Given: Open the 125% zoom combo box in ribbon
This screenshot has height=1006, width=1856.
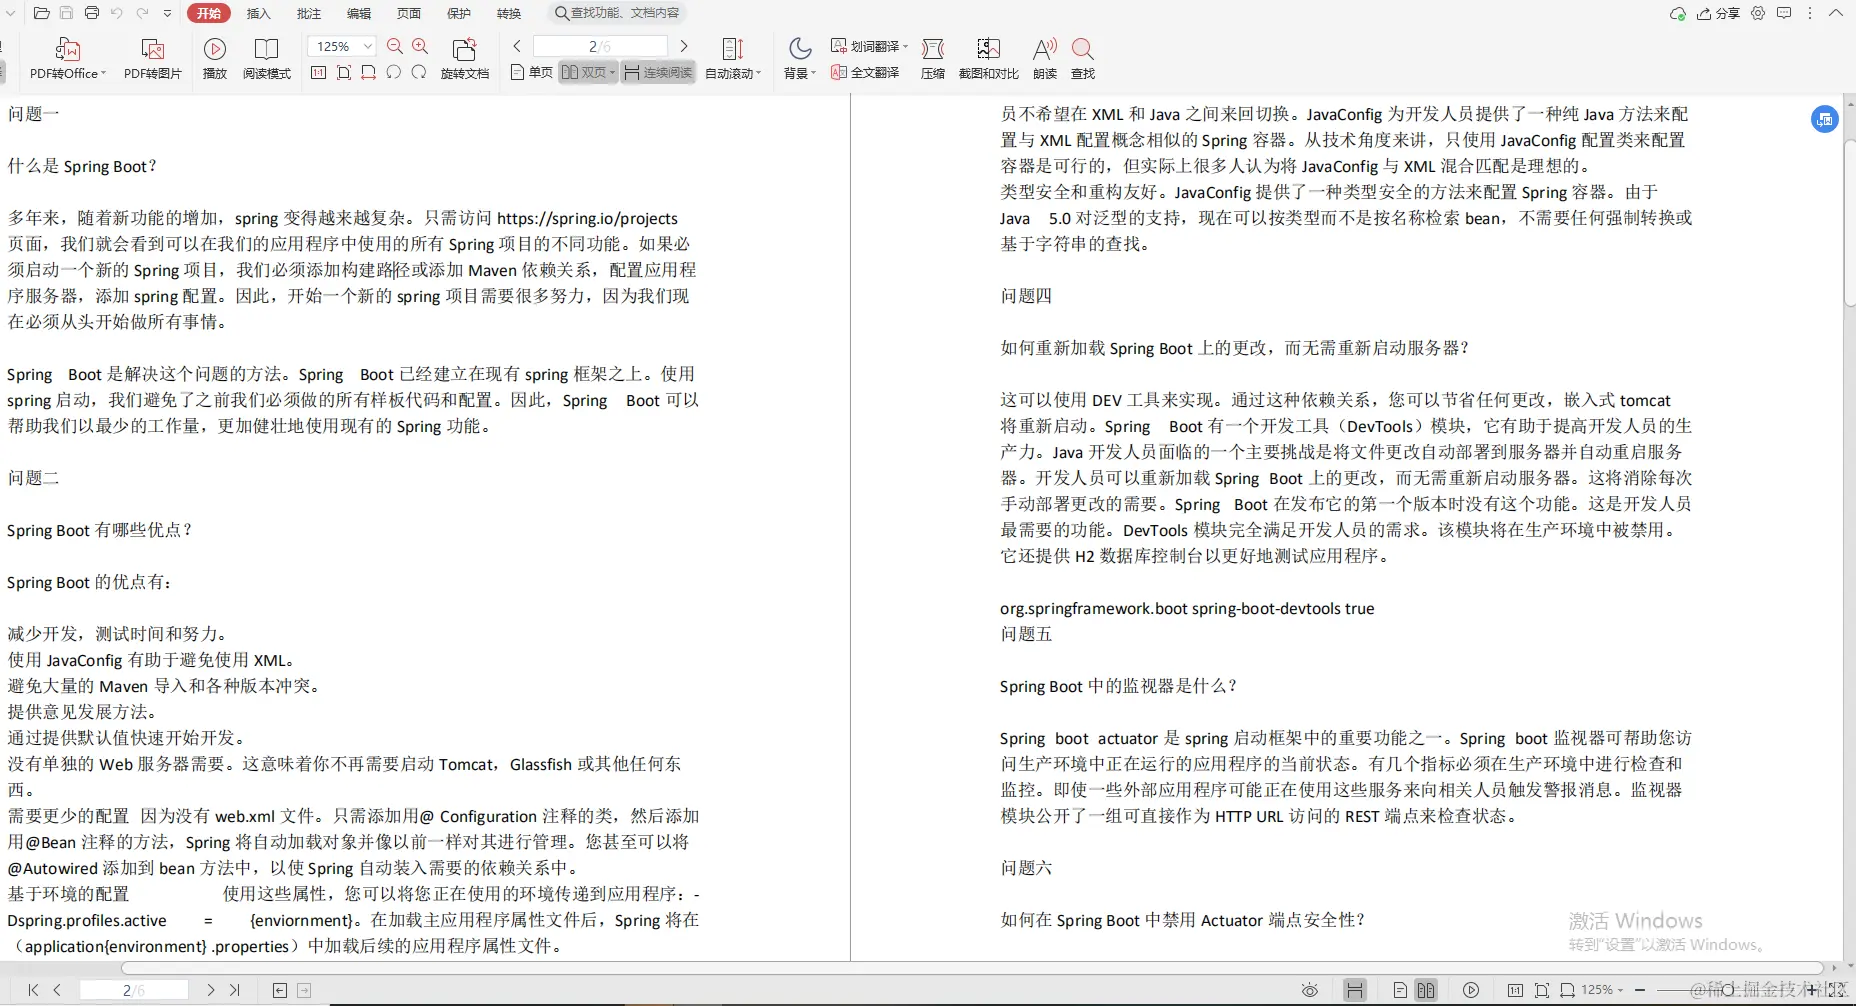Looking at the screenshot, I should pyautogui.click(x=342, y=46).
